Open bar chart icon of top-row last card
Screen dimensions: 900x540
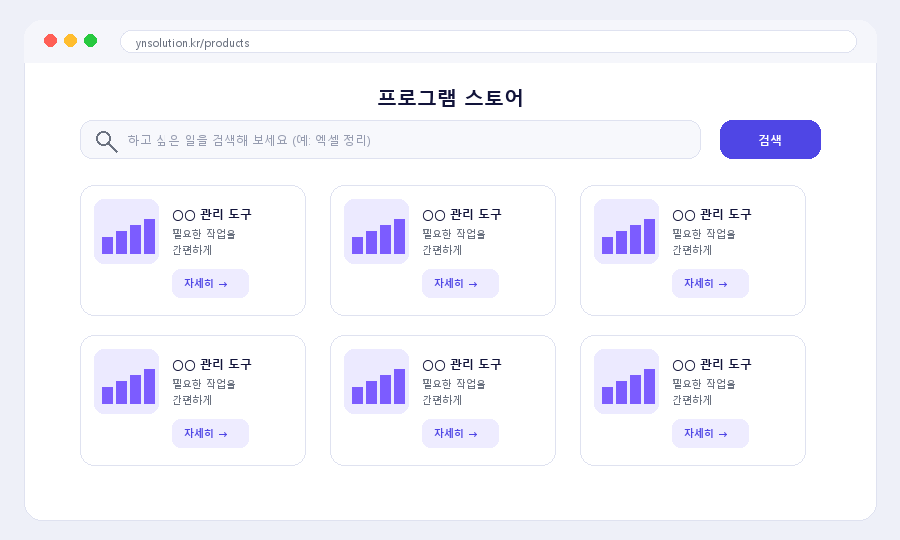tap(626, 231)
